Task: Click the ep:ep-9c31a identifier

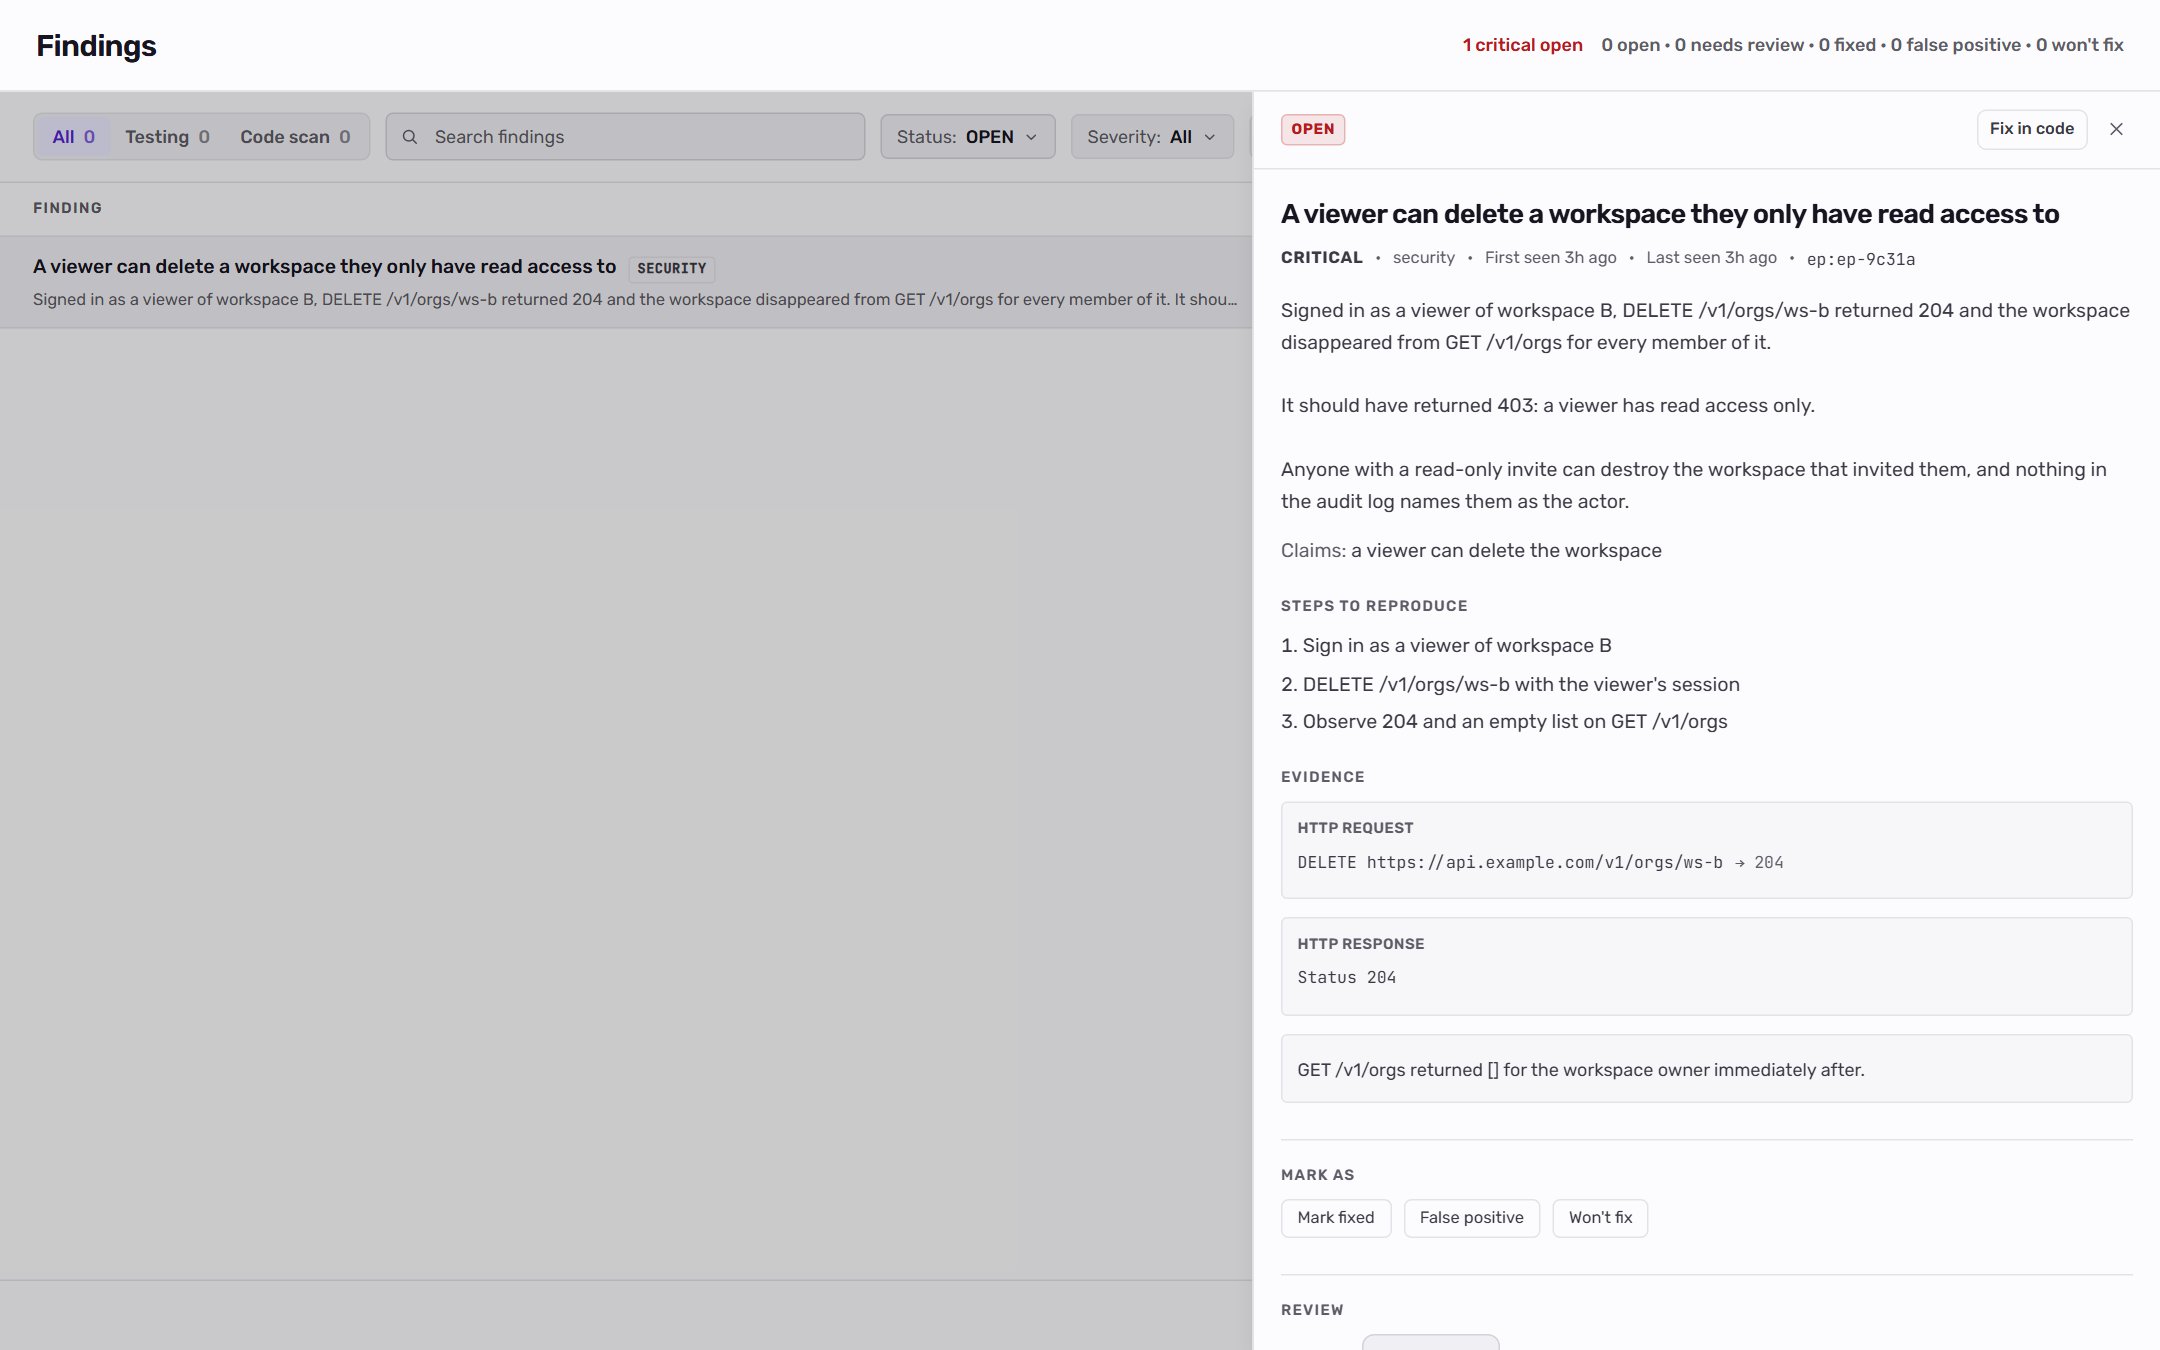Action: tap(1861, 259)
